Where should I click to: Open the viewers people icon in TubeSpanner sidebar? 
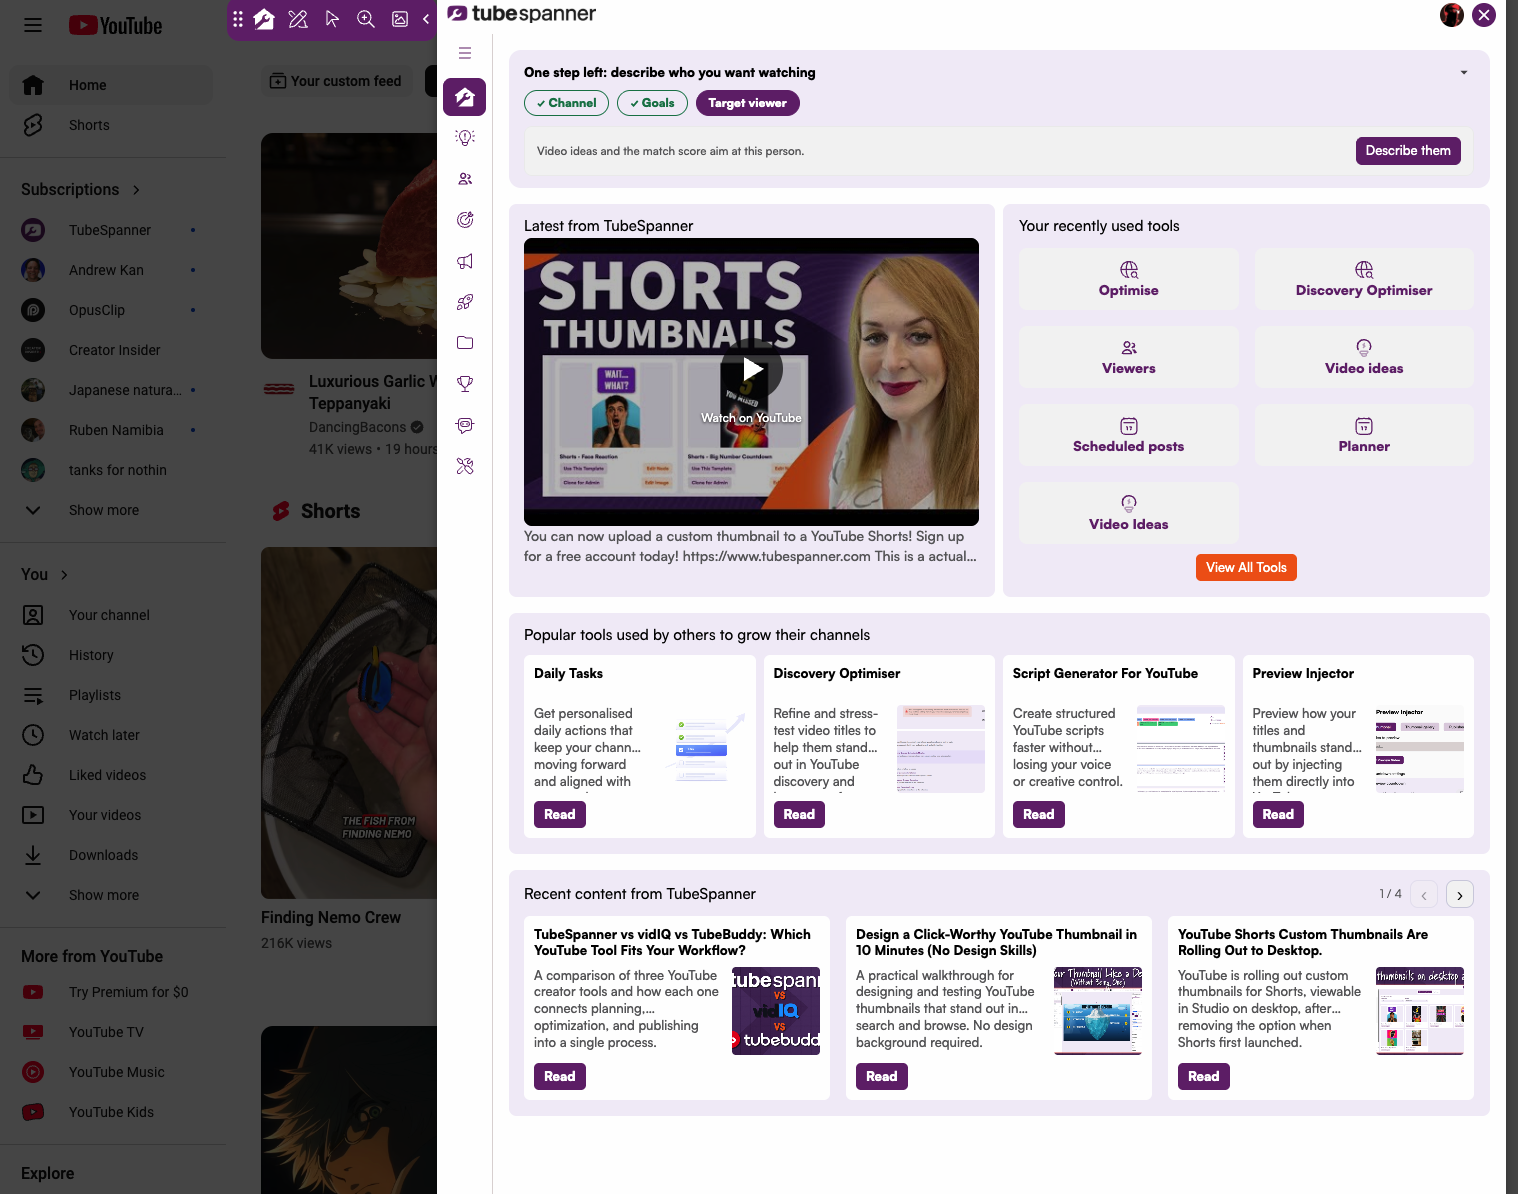point(465,179)
